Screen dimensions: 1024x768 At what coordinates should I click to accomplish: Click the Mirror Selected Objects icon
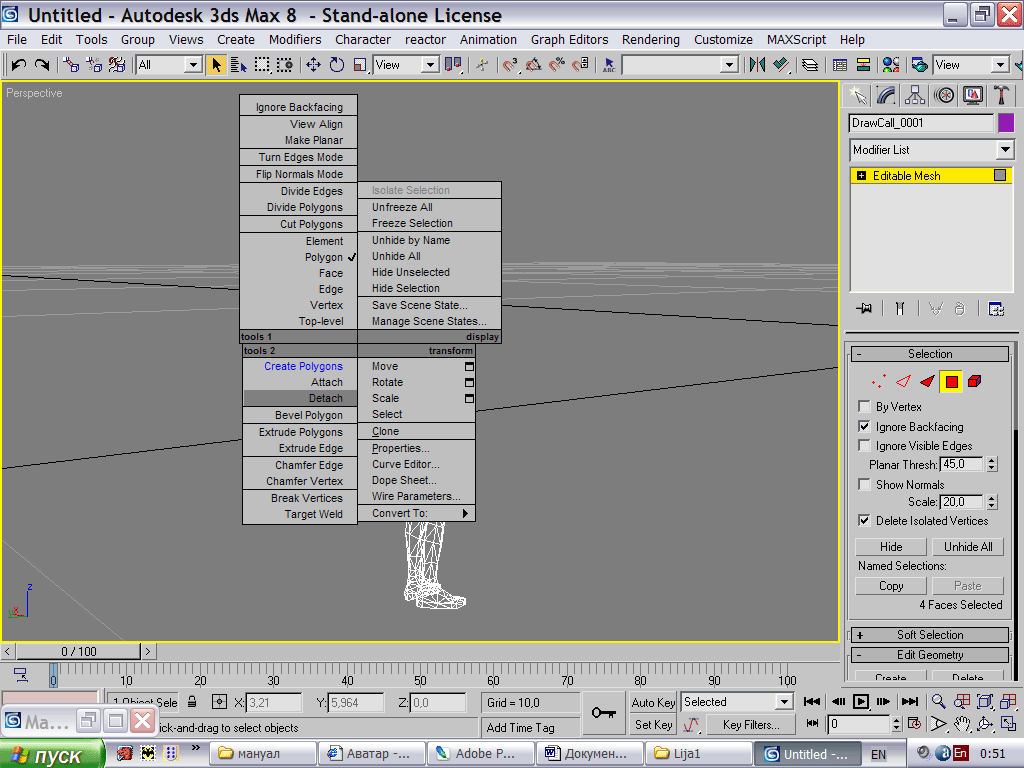tap(758, 65)
